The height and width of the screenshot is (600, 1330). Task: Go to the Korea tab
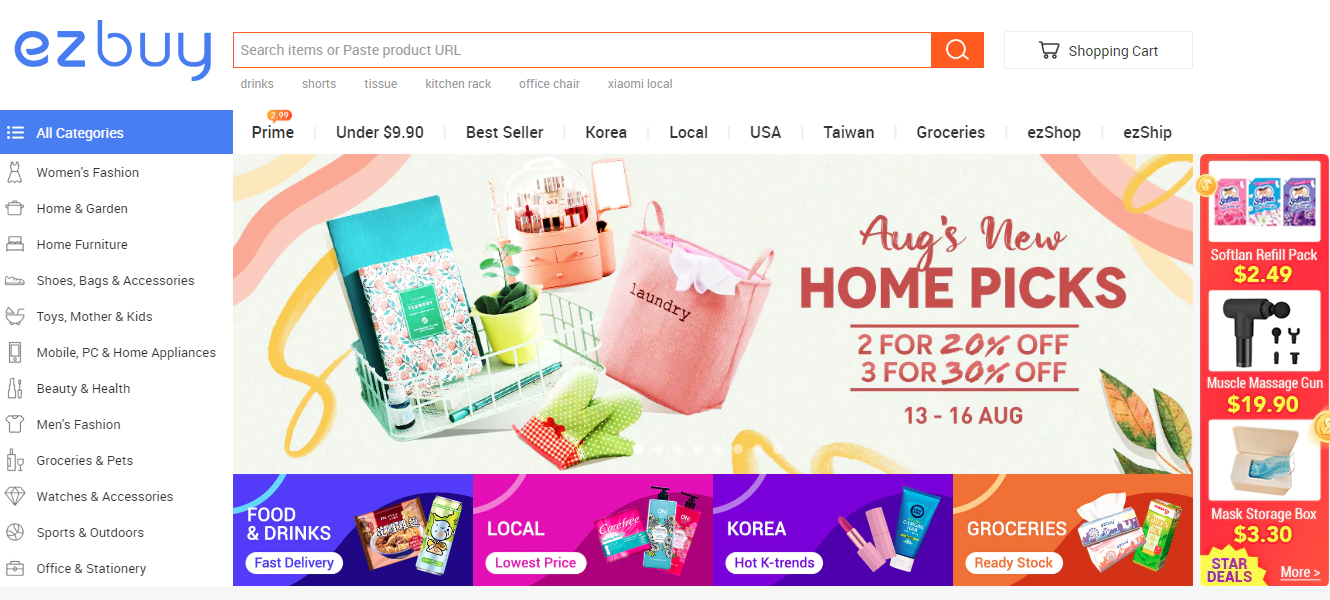point(606,132)
